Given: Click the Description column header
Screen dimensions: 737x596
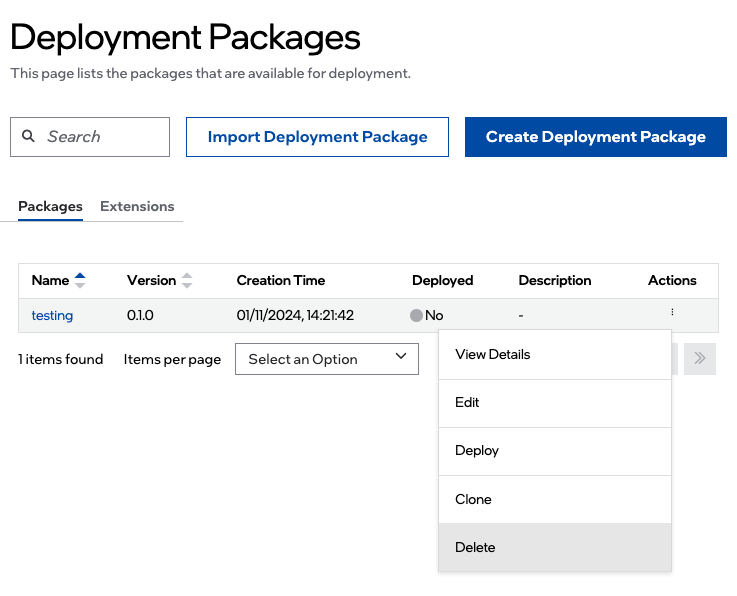Looking at the screenshot, I should click(x=555, y=281).
